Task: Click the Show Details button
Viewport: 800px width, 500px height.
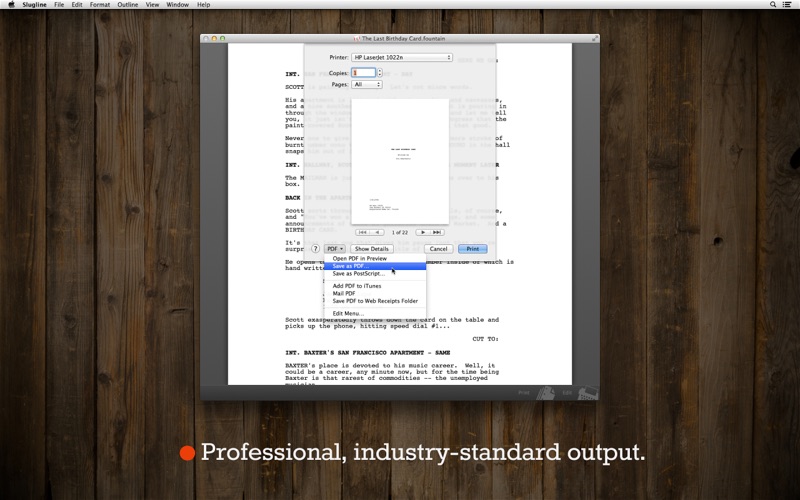Action: pos(371,249)
